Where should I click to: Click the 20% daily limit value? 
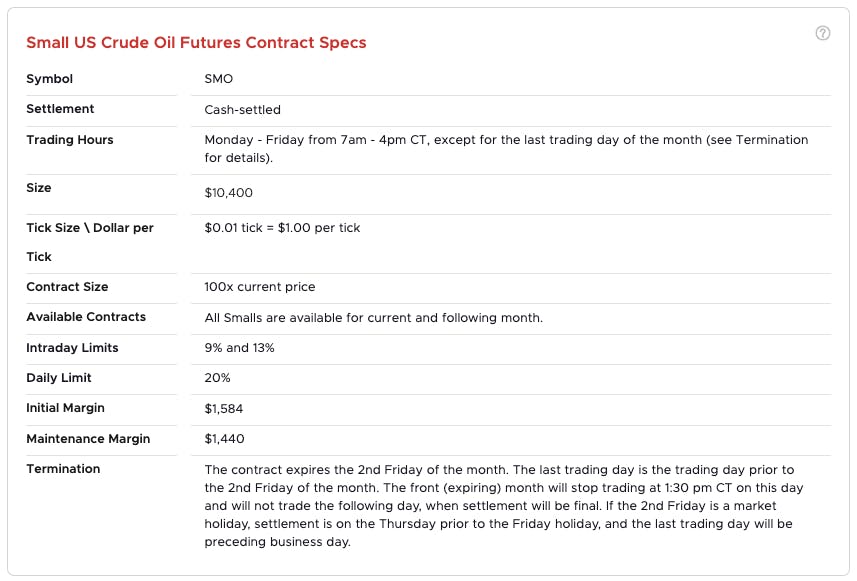pos(217,378)
